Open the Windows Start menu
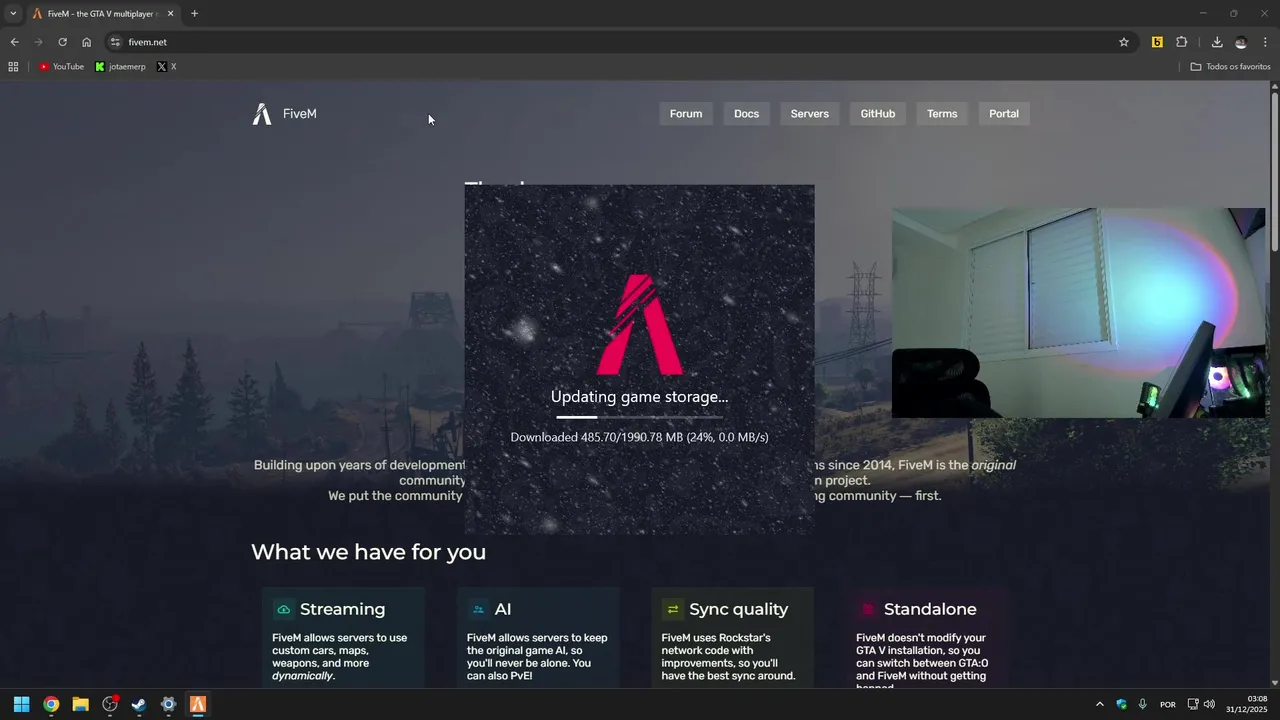1280x720 pixels. (x=21, y=704)
